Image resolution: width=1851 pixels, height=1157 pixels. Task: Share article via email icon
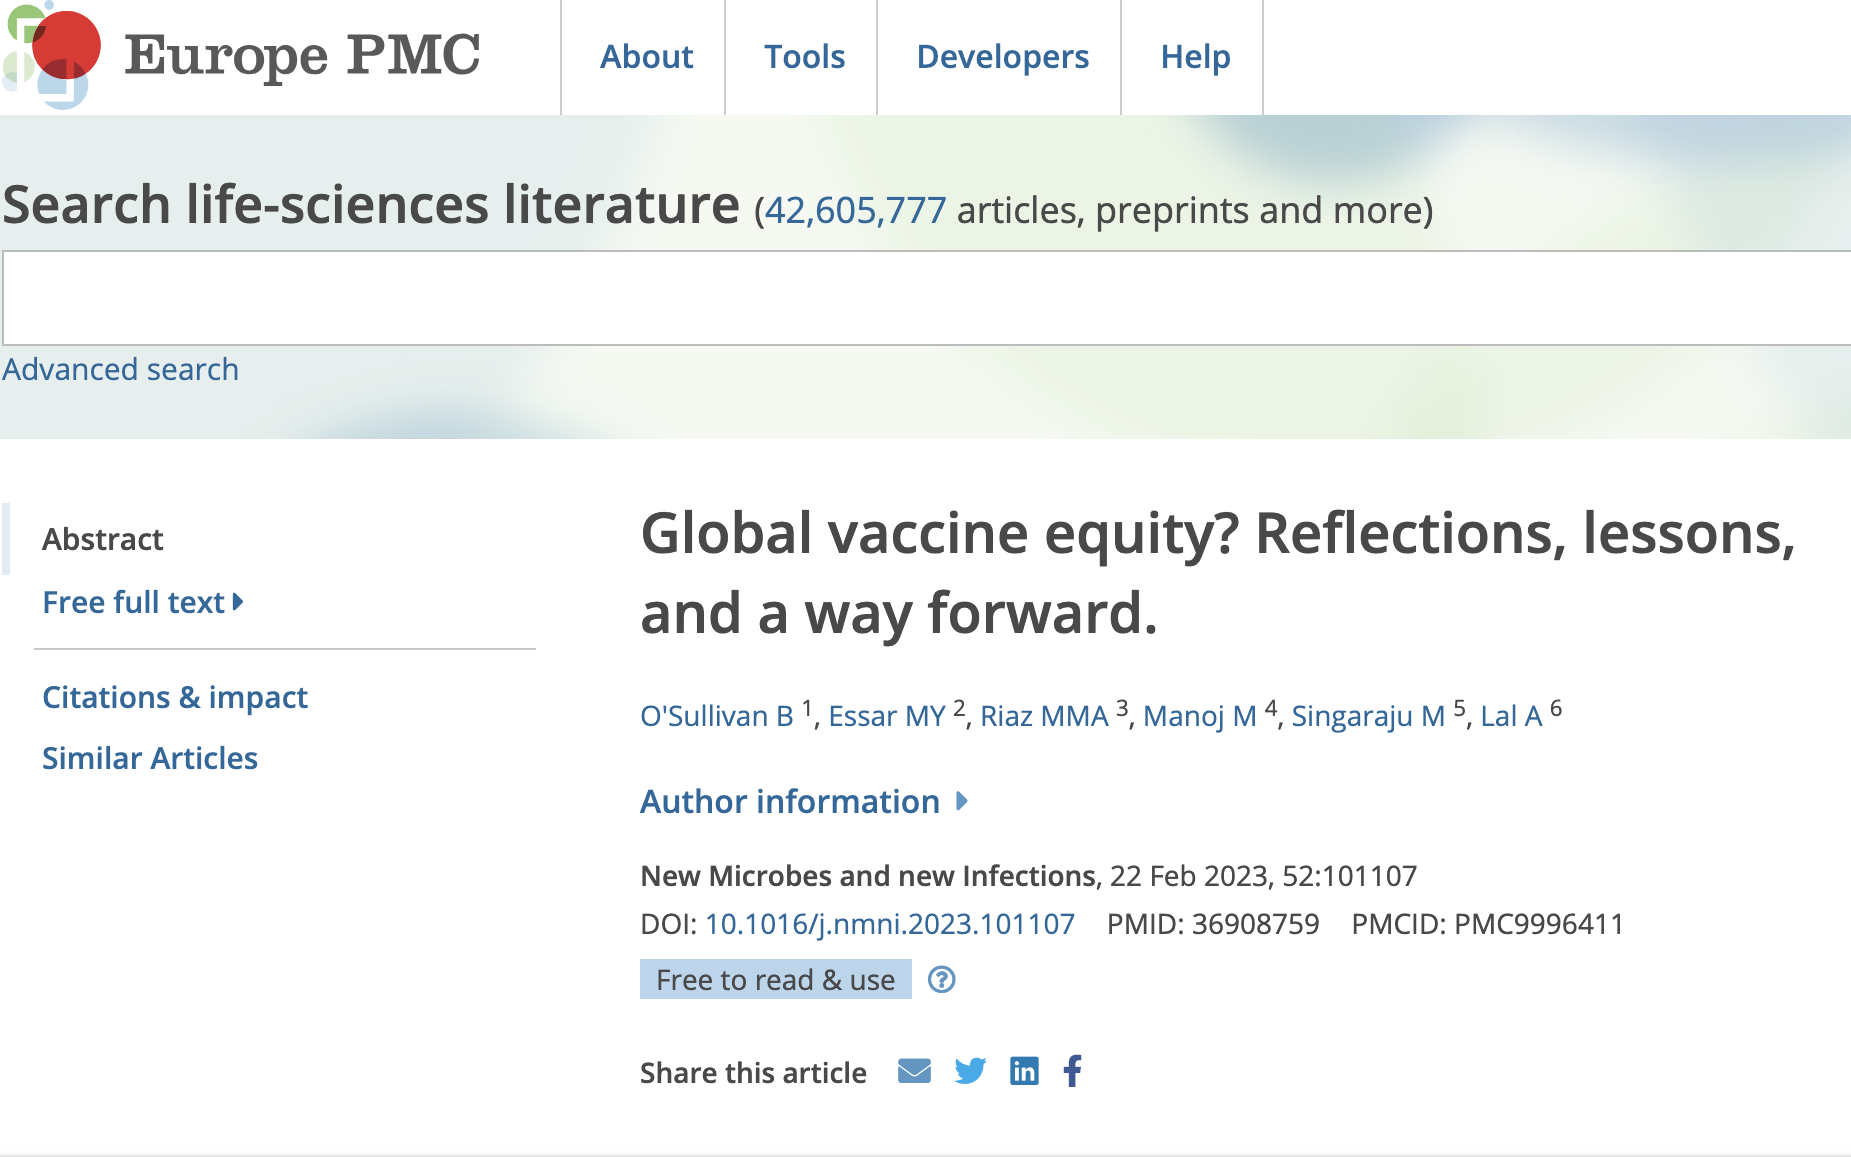[914, 1071]
